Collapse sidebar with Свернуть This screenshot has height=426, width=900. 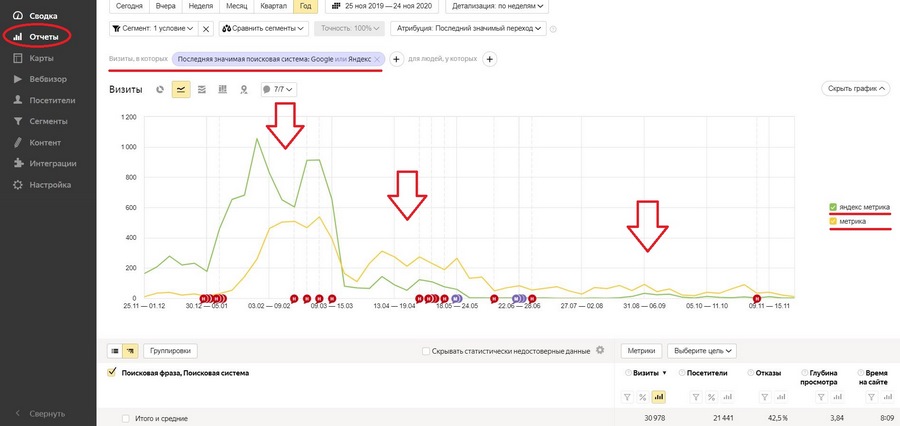40,413
